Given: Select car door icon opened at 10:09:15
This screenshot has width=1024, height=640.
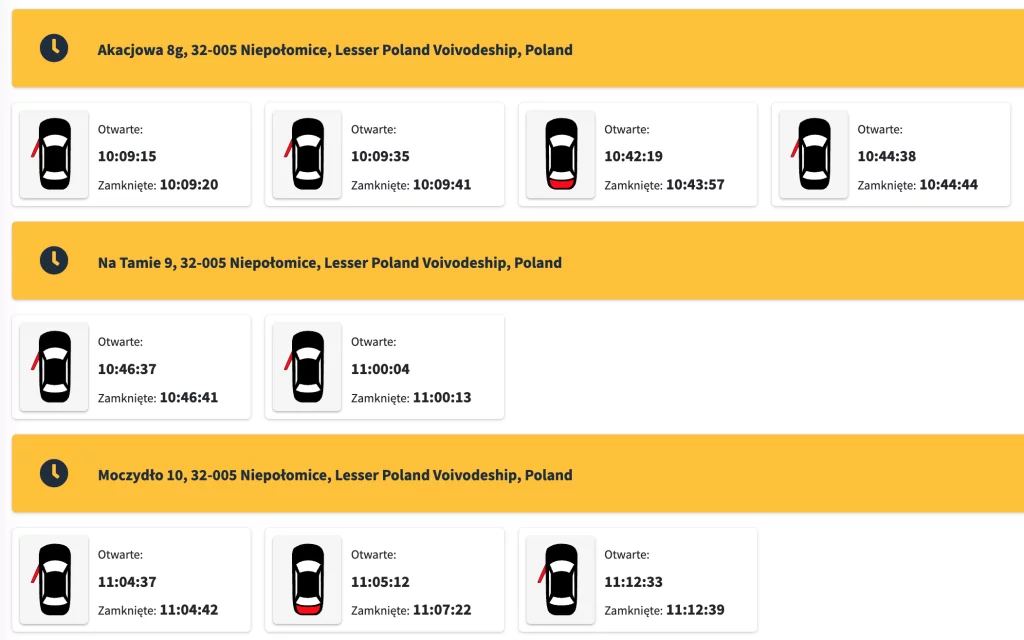Looking at the screenshot, I should (54, 154).
